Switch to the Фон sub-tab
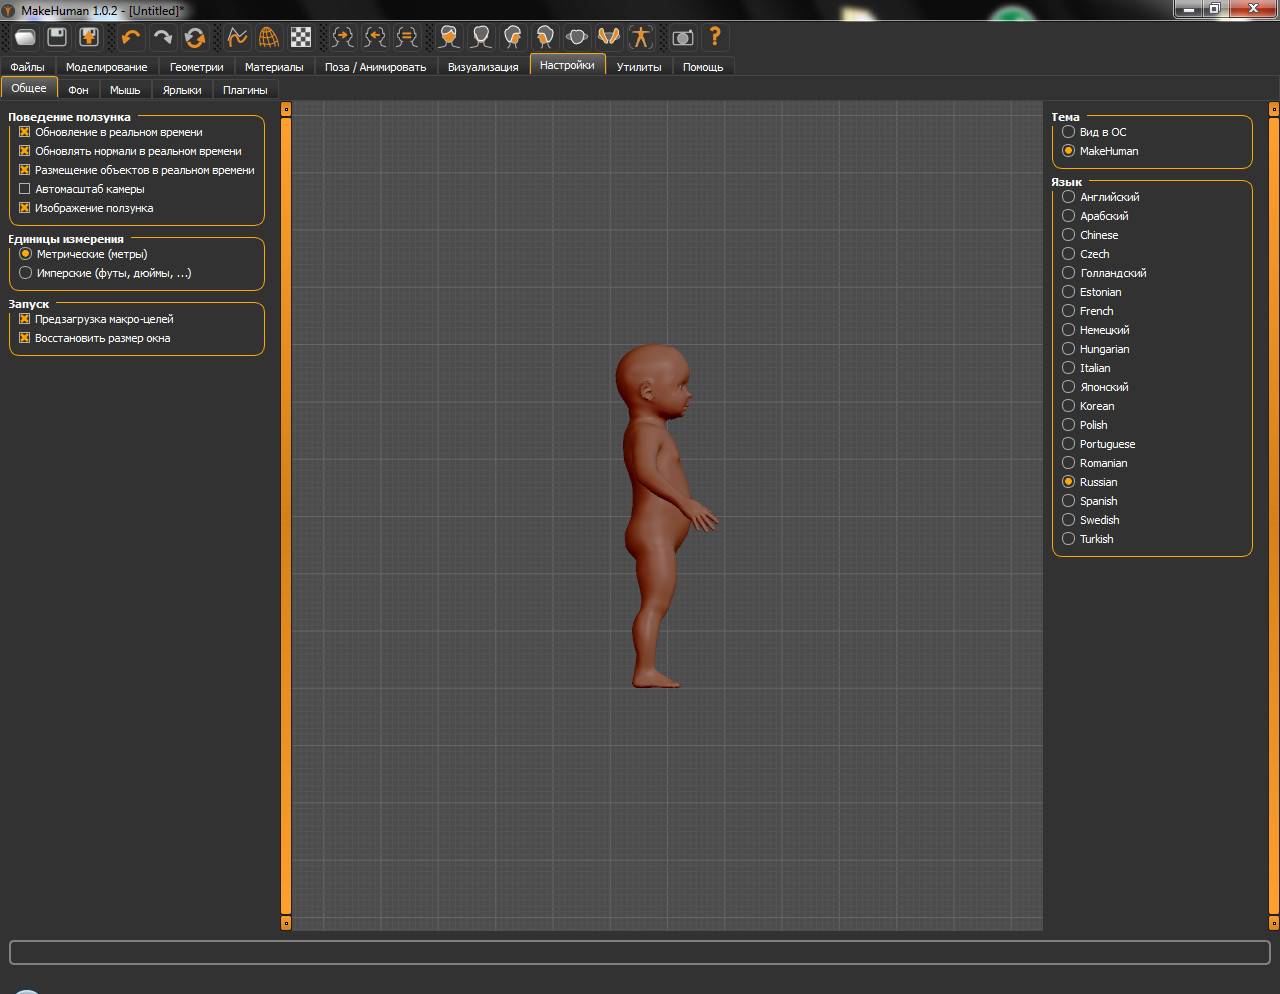Screen dimensions: 1280x994 pos(78,90)
